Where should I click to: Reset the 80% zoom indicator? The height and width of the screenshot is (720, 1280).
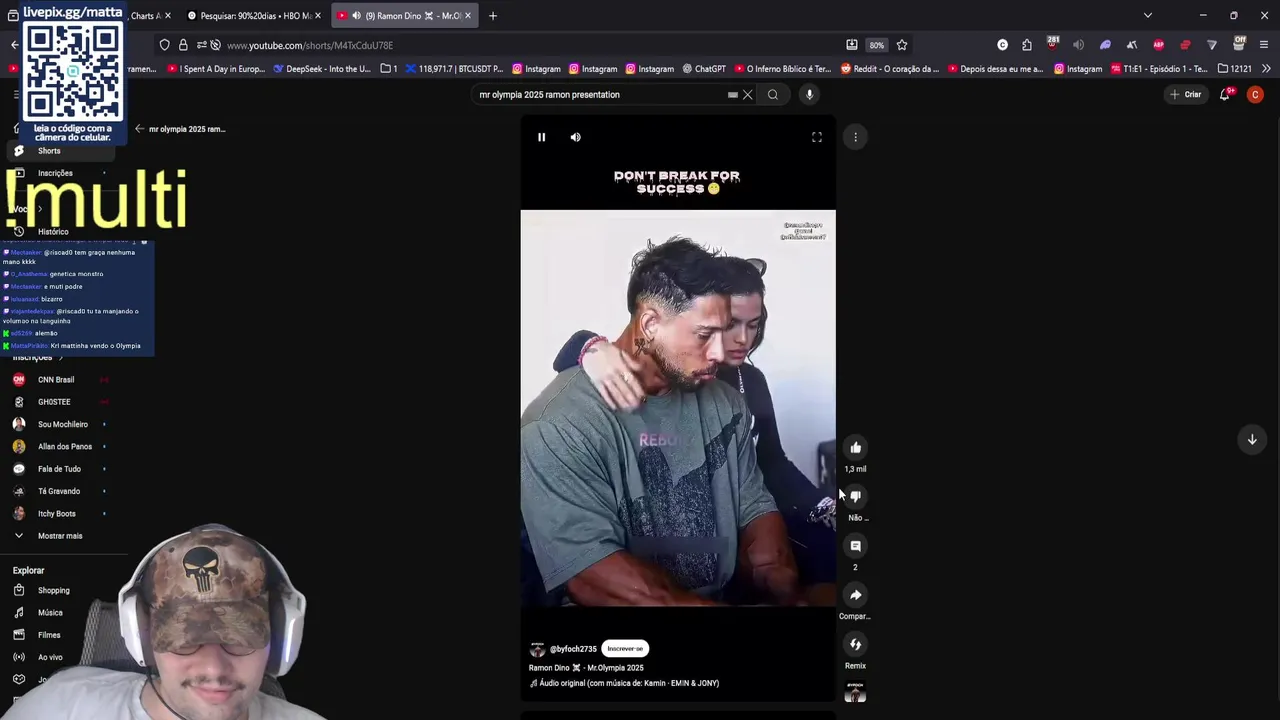[x=877, y=45]
